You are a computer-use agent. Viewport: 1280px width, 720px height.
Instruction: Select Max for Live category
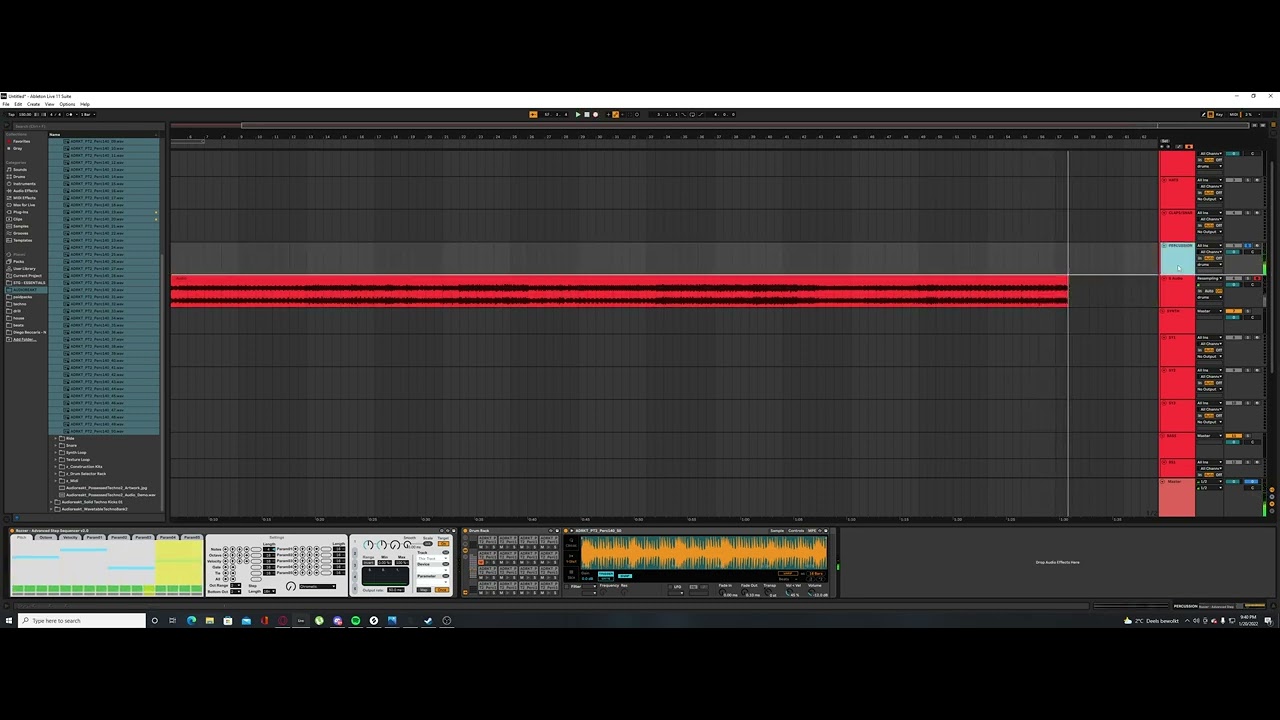(24, 205)
